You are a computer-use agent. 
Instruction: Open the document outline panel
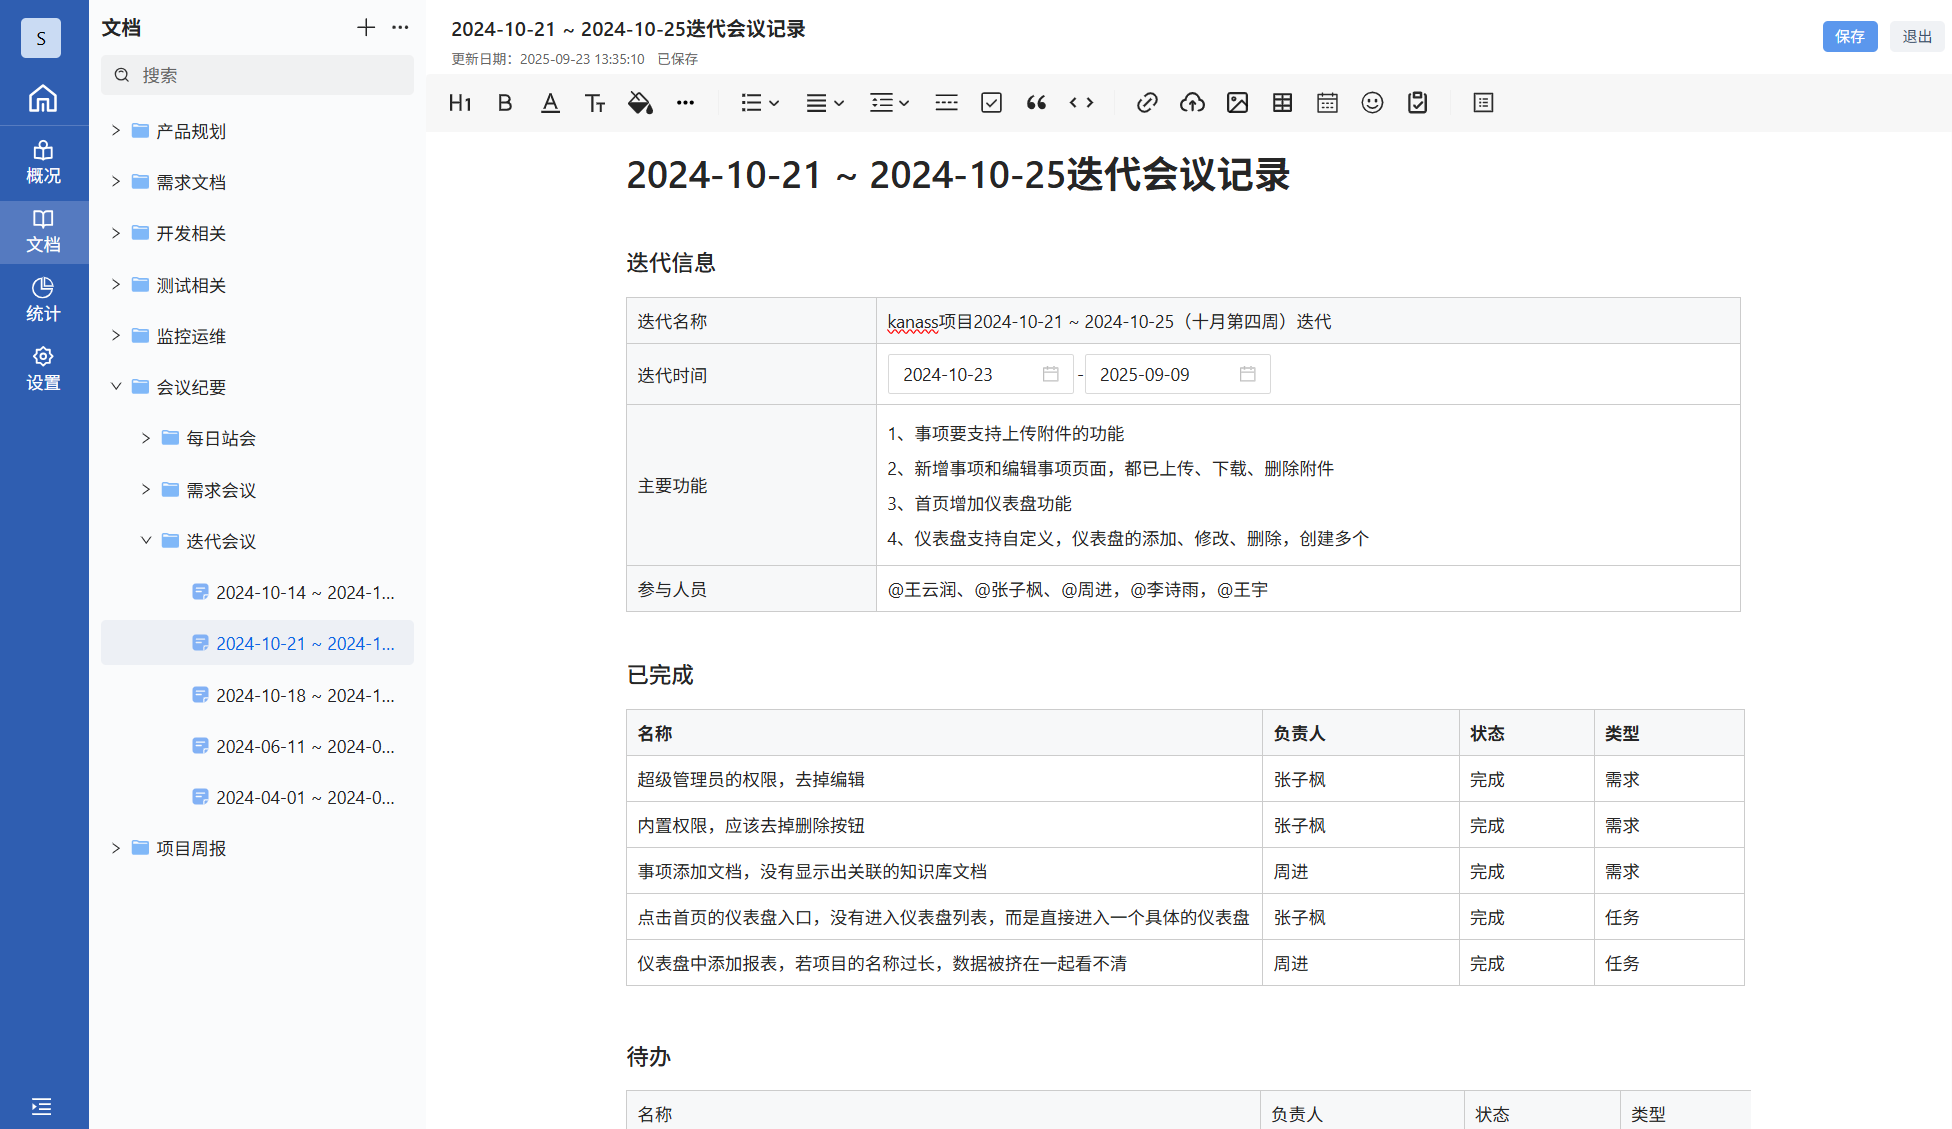(x=1483, y=102)
